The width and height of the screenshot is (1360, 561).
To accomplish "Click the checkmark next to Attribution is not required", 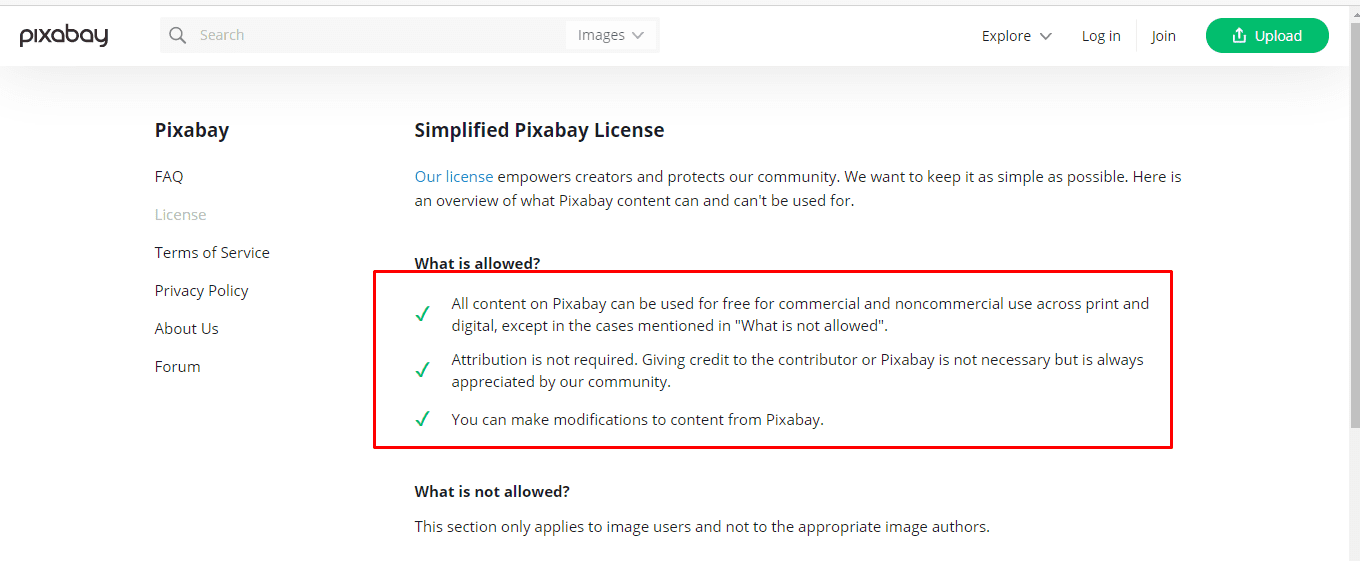I will coord(422,370).
